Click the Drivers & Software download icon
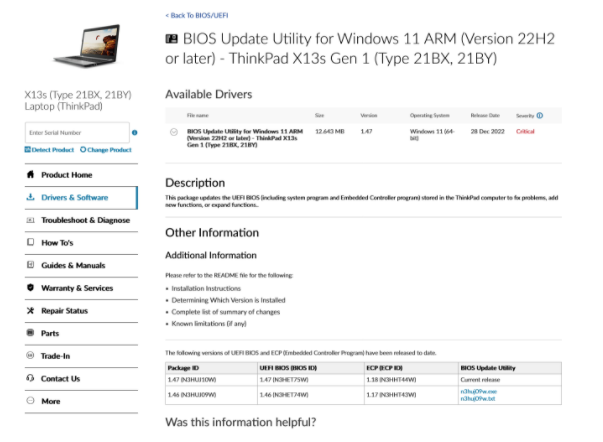603x442 pixels. [30, 197]
